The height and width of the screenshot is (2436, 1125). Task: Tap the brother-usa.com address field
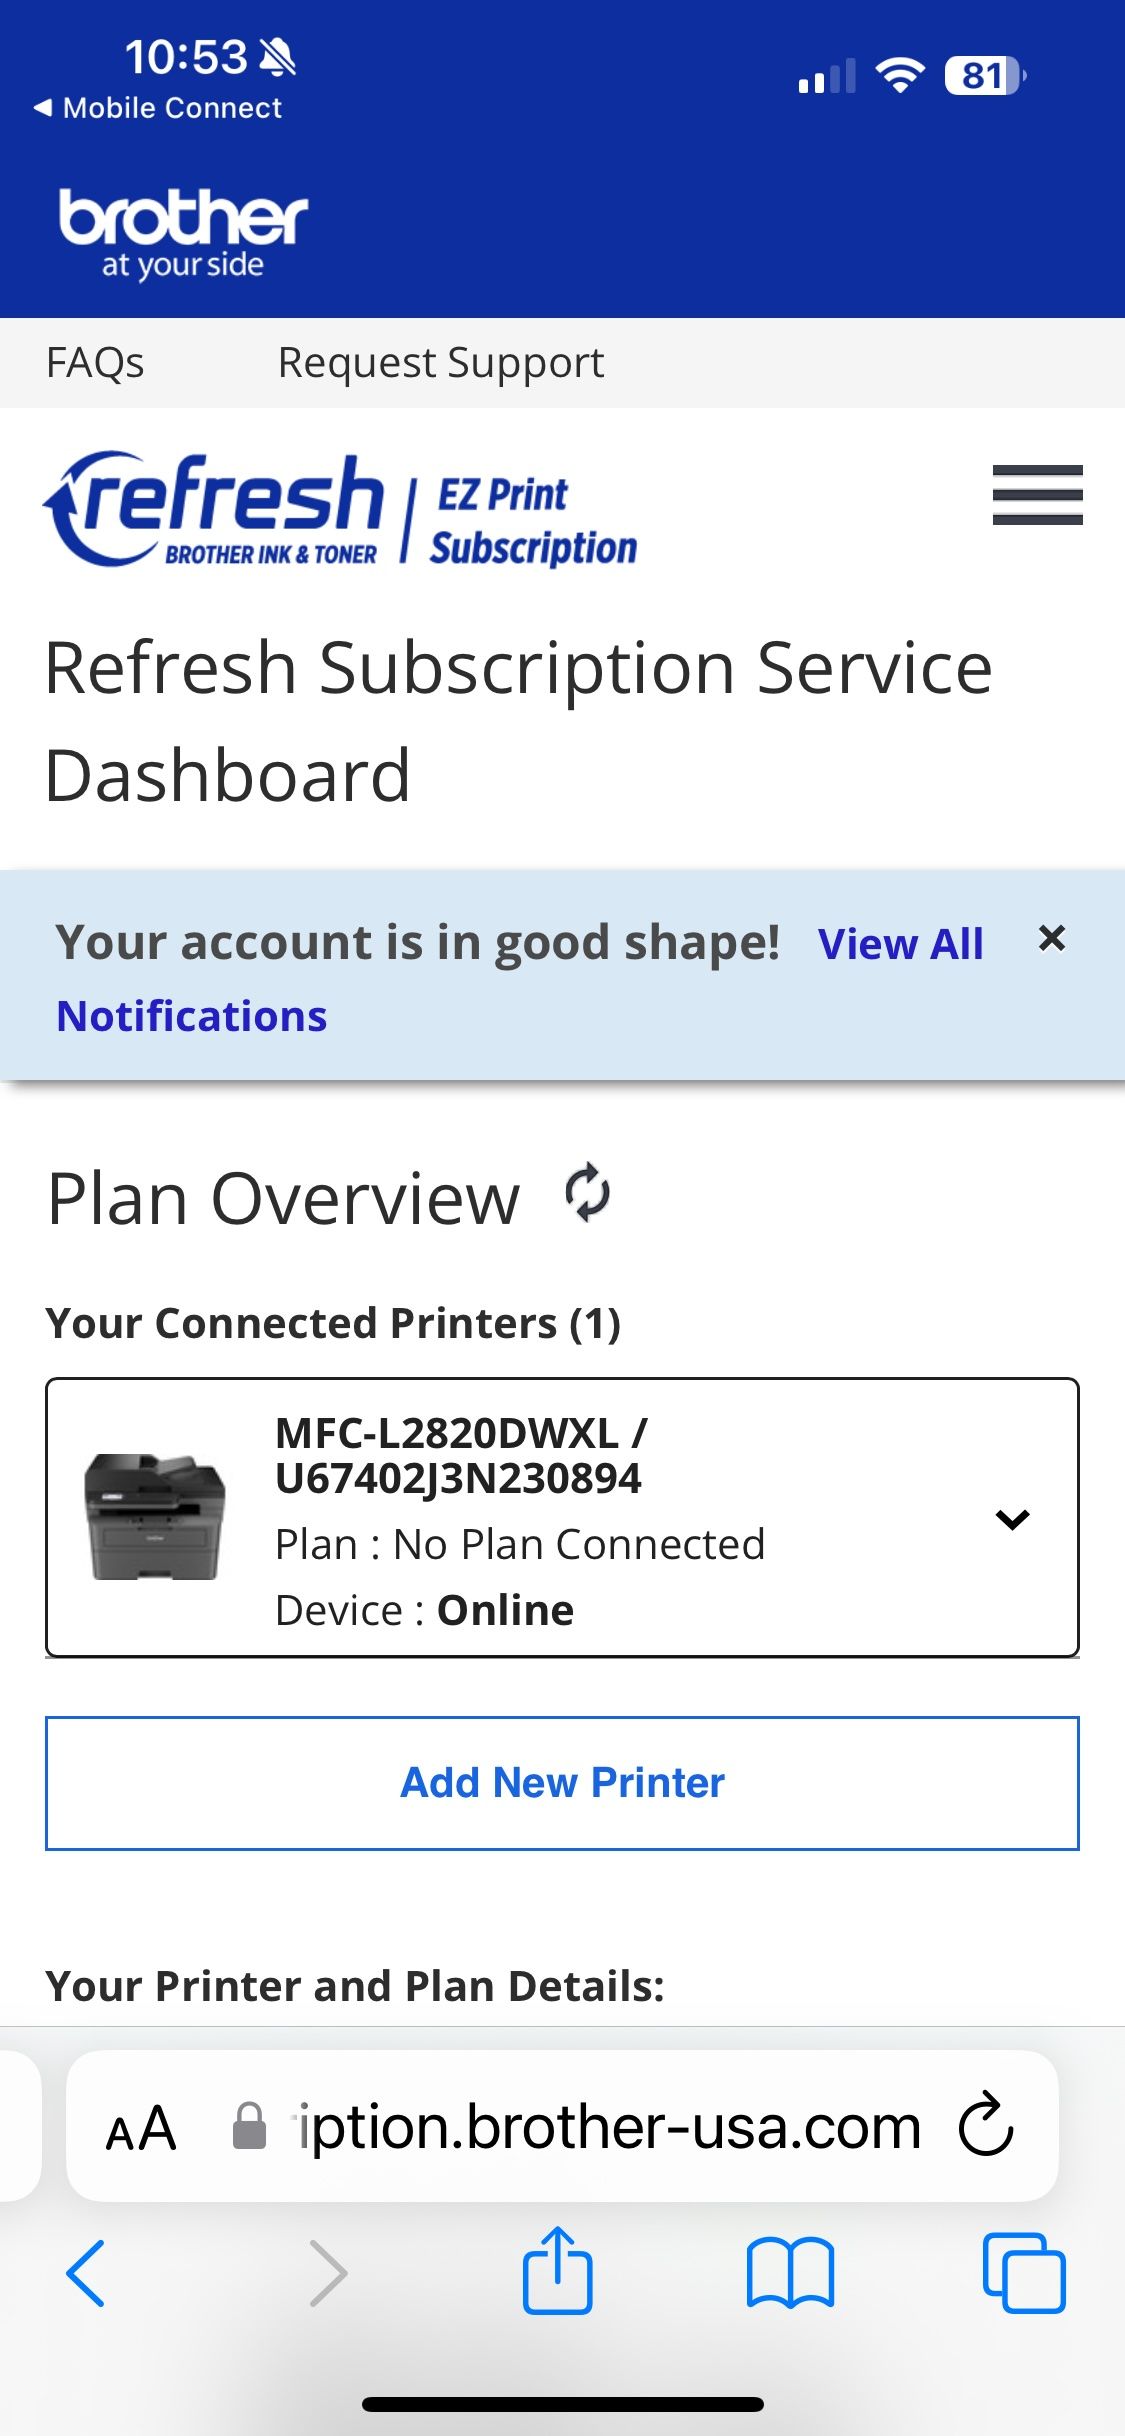tap(562, 2126)
